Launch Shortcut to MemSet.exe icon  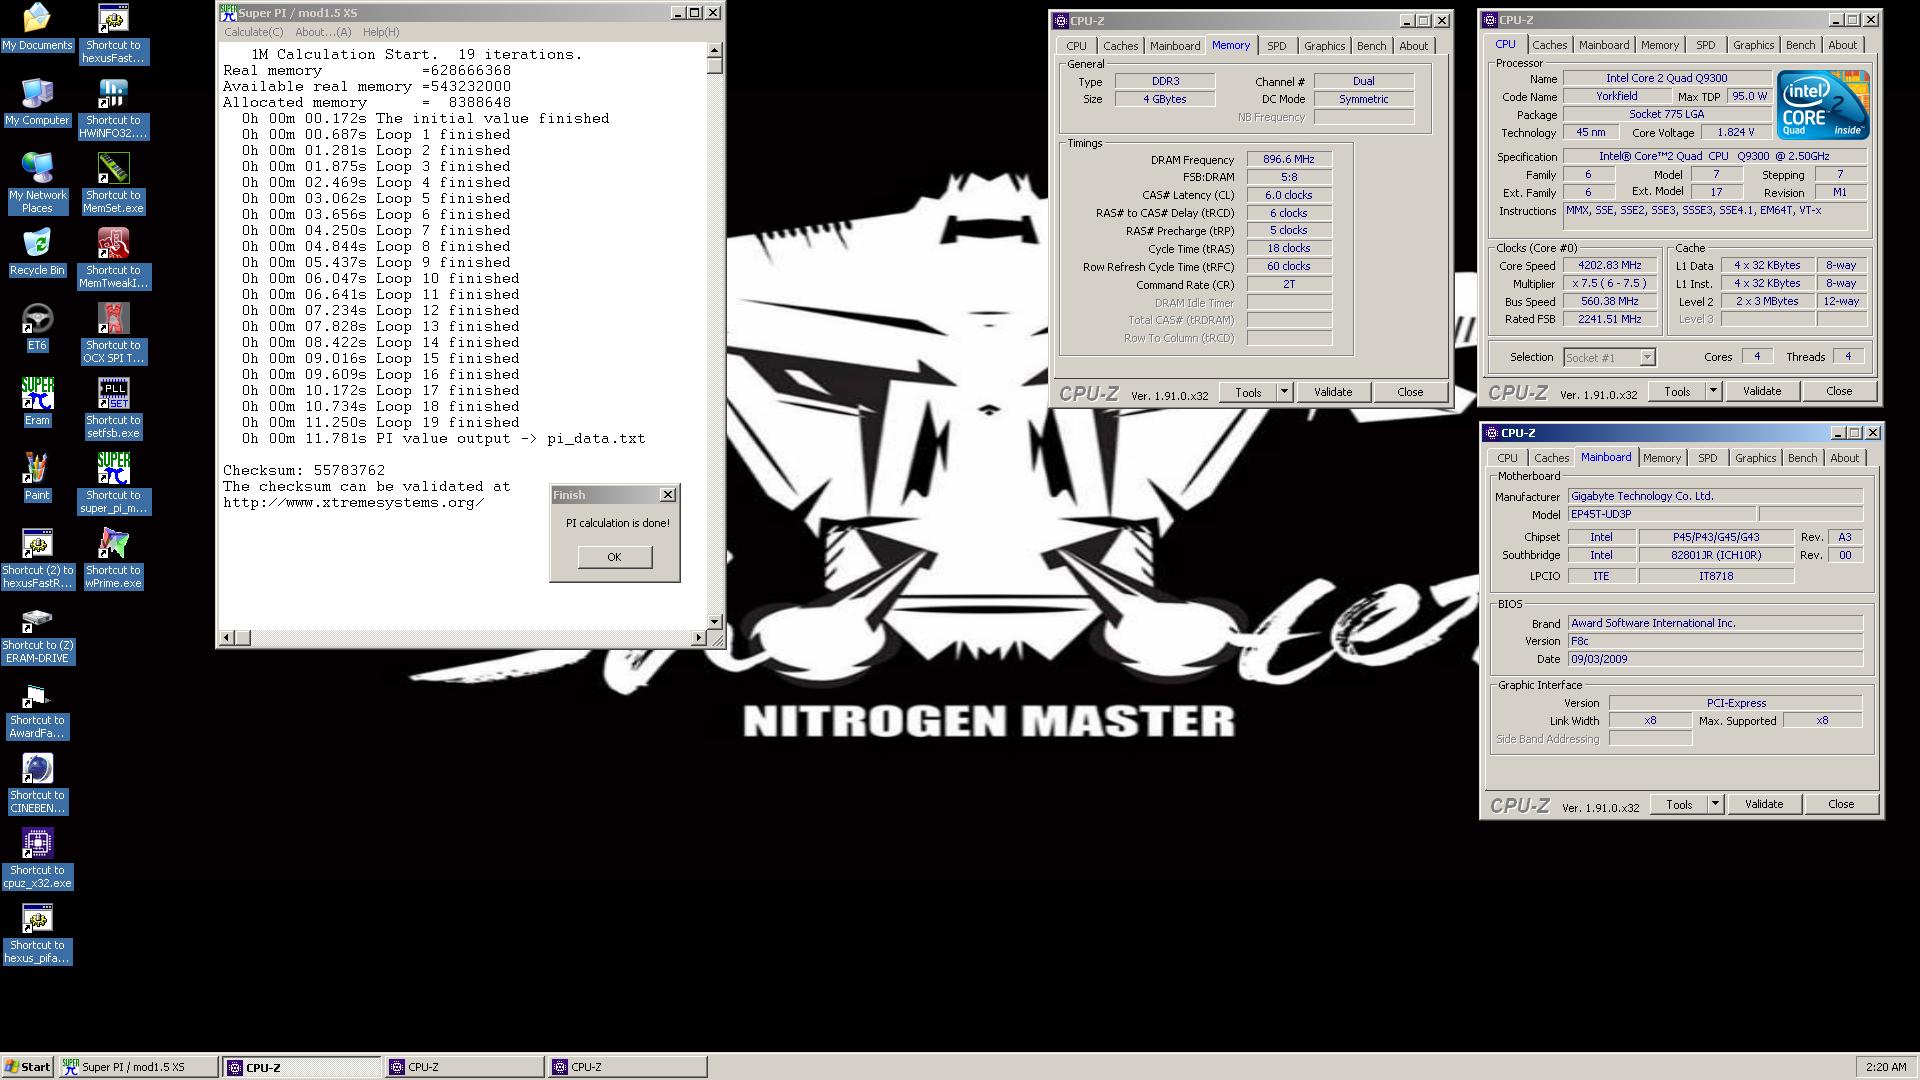(113, 184)
